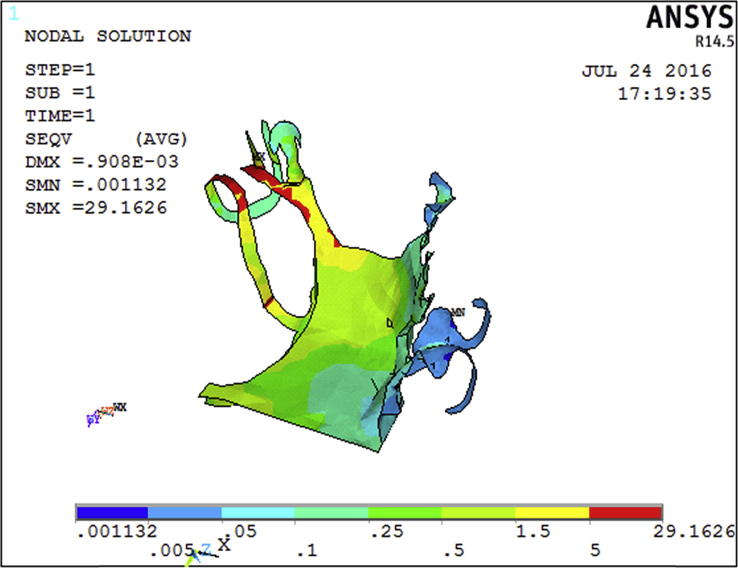
Task: Click the red legend color band
Action: pos(626,512)
